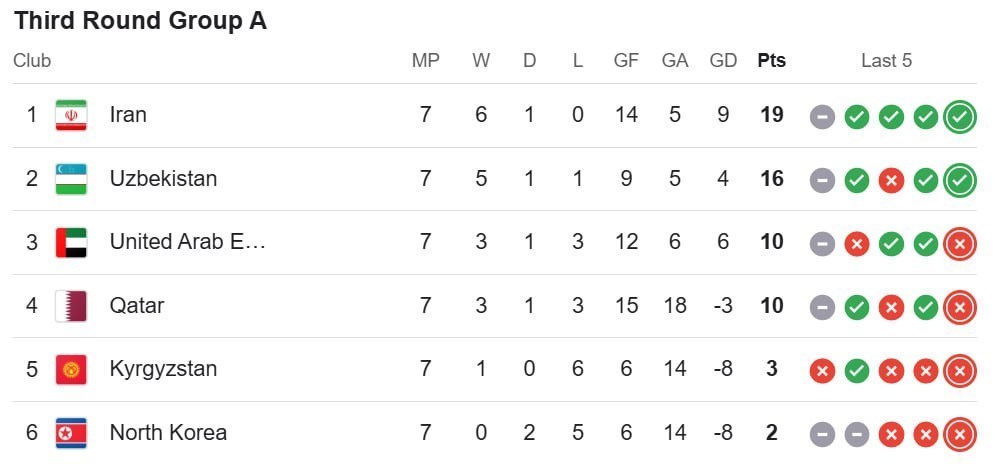Click United Arab Emirates' gray draw icon
The height and width of the screenshot is (464, 996).
coord(822,244)
